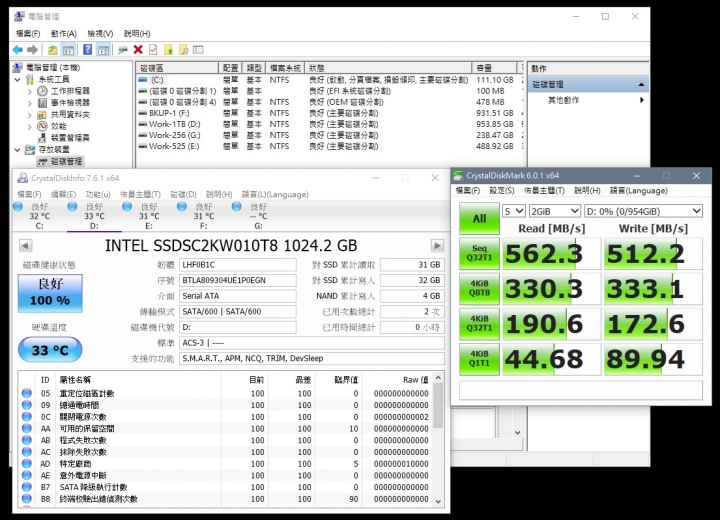Open 磁碟(D) menu in CrystalDiskInfo
720x520 pixels.
pyautogui.click(x=183, y=194)
